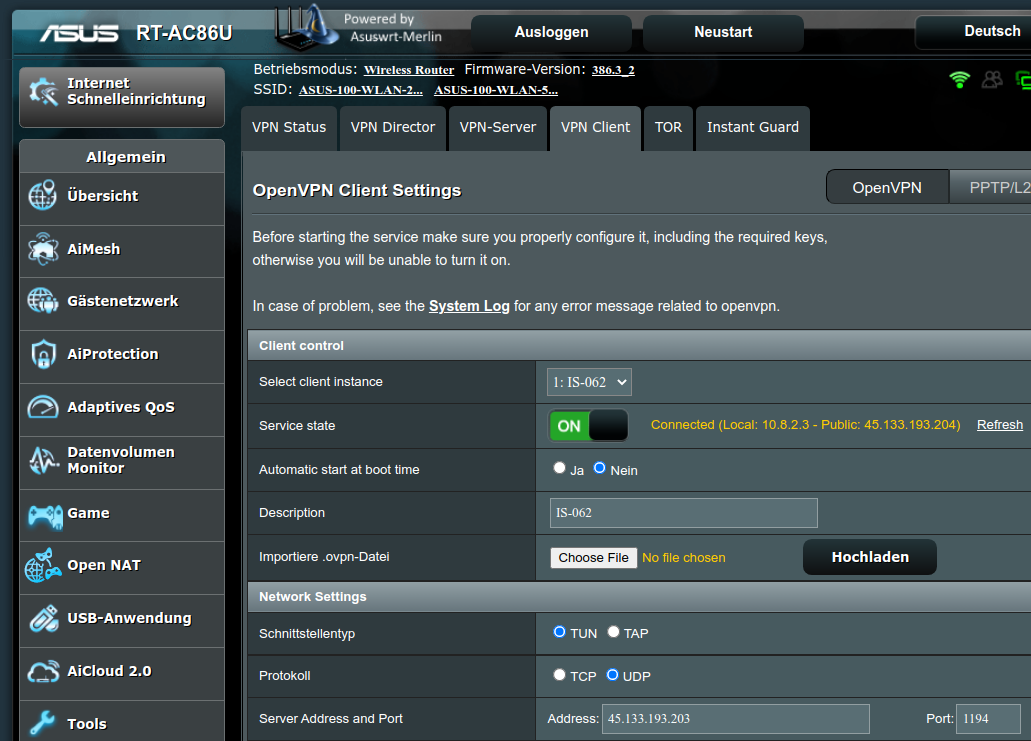The height and width of the screenshot is (741, 1031).
Task: Turn off the VPN Service state switch
Action: coord(588,425)
